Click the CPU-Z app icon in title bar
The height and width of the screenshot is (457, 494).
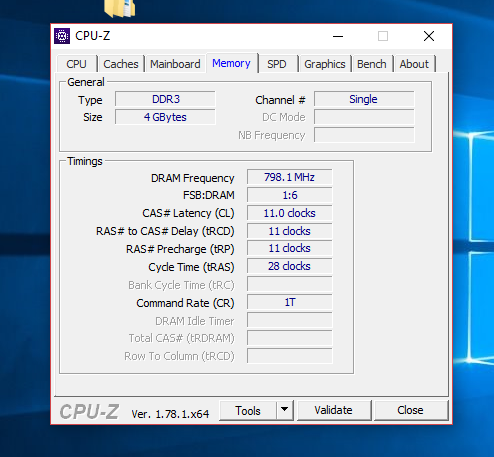point(62,36)
